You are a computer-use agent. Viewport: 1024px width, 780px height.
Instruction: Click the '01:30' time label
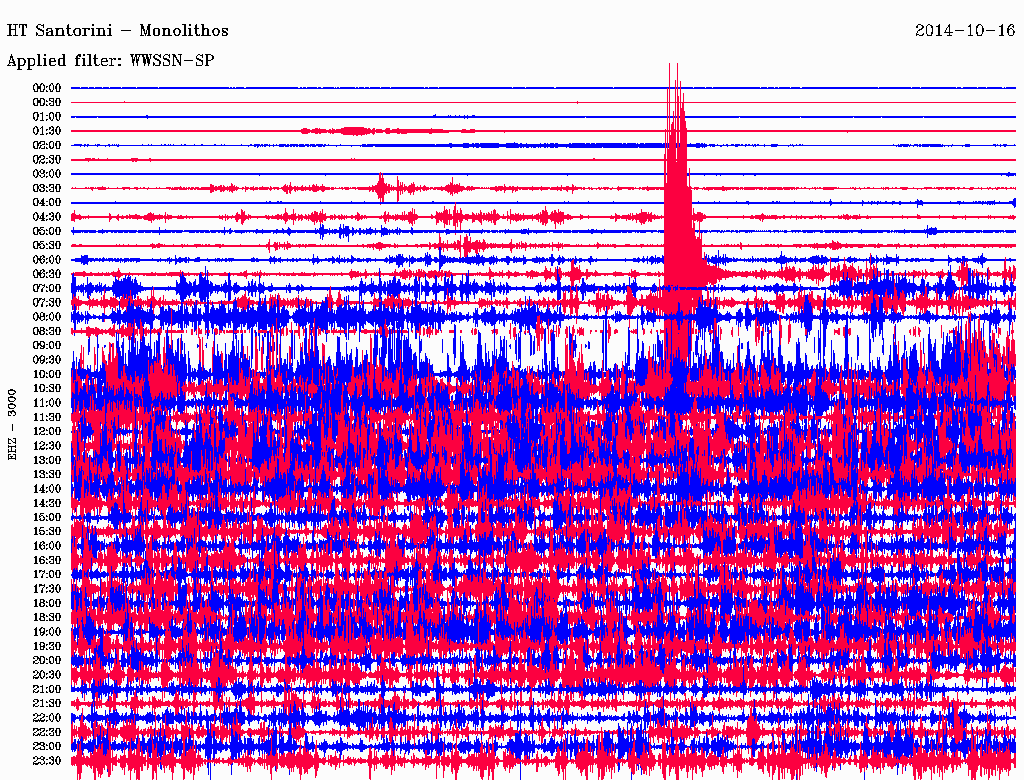pyautogui.click(x=47, y=131)
